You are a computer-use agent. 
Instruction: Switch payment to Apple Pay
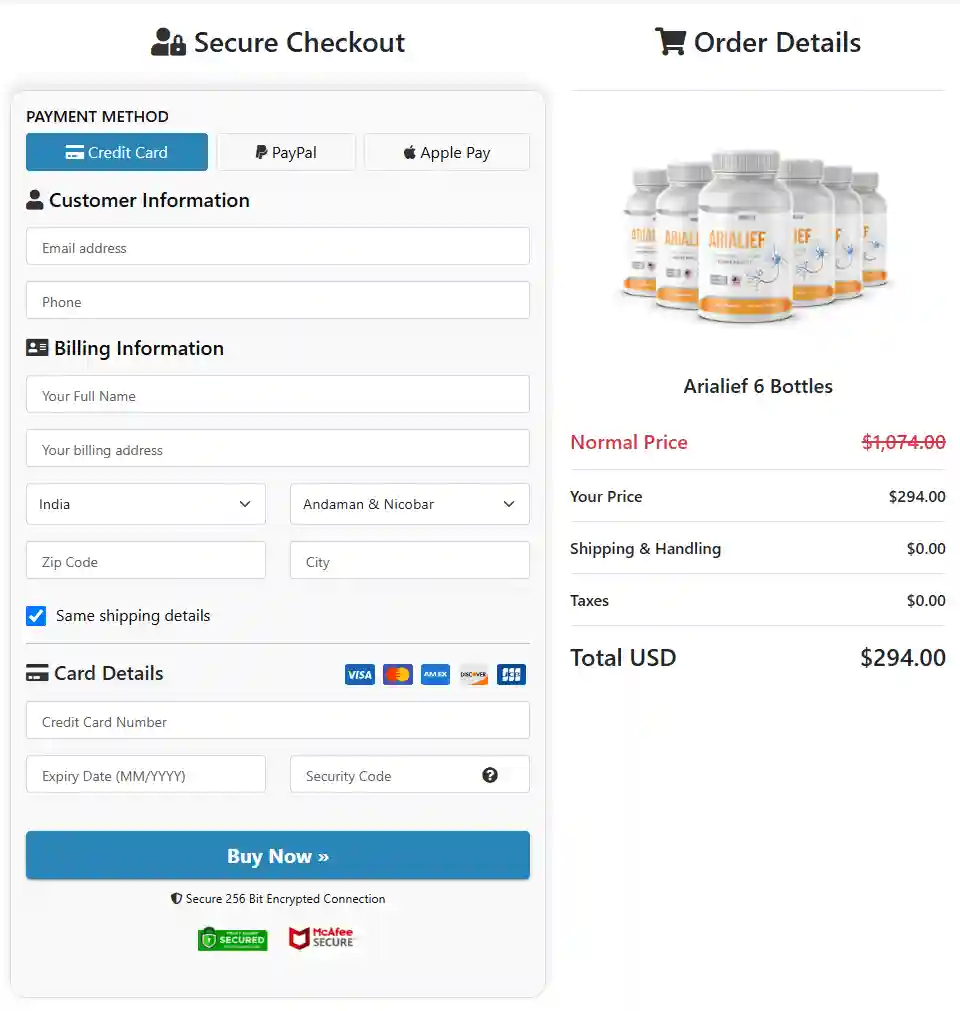click(x=446, y=151)
